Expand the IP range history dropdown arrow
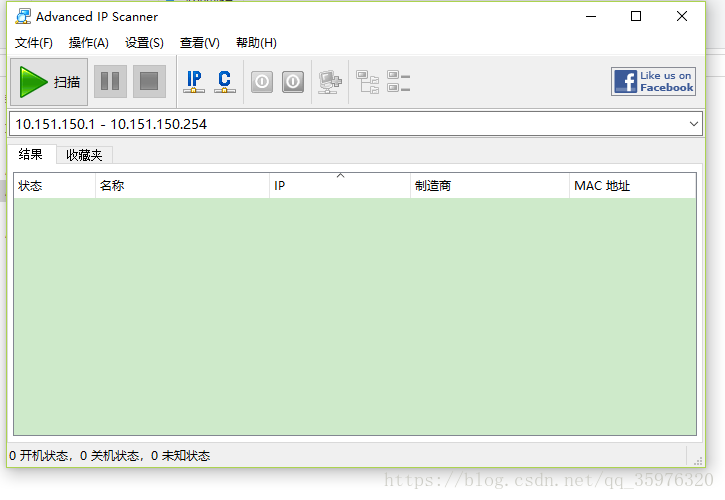 tap(694, 124)
